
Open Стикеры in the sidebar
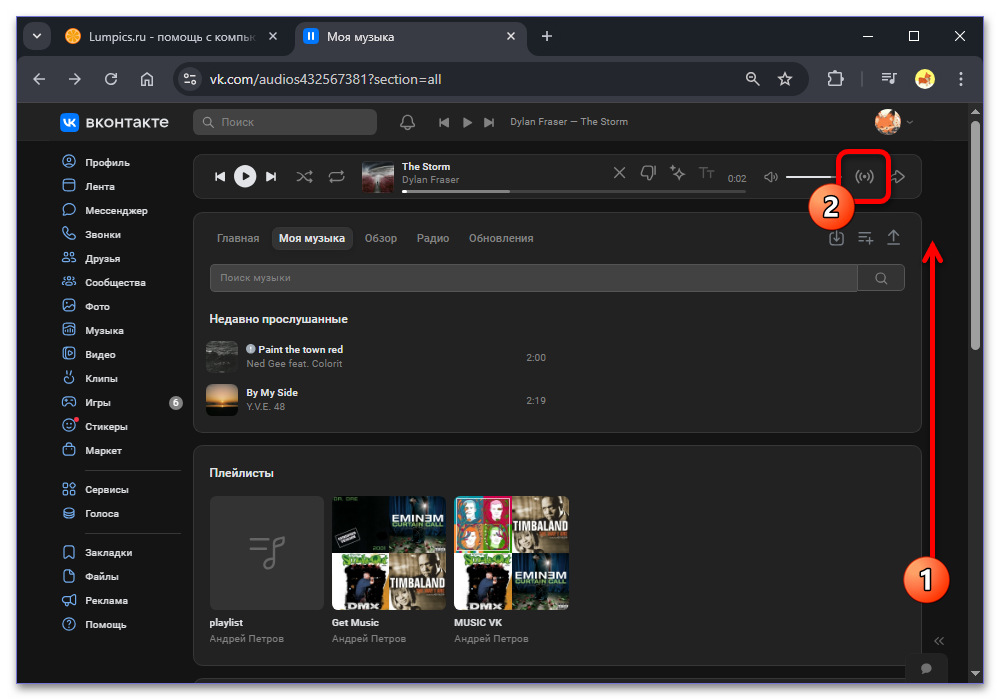[x=94, y=427]
